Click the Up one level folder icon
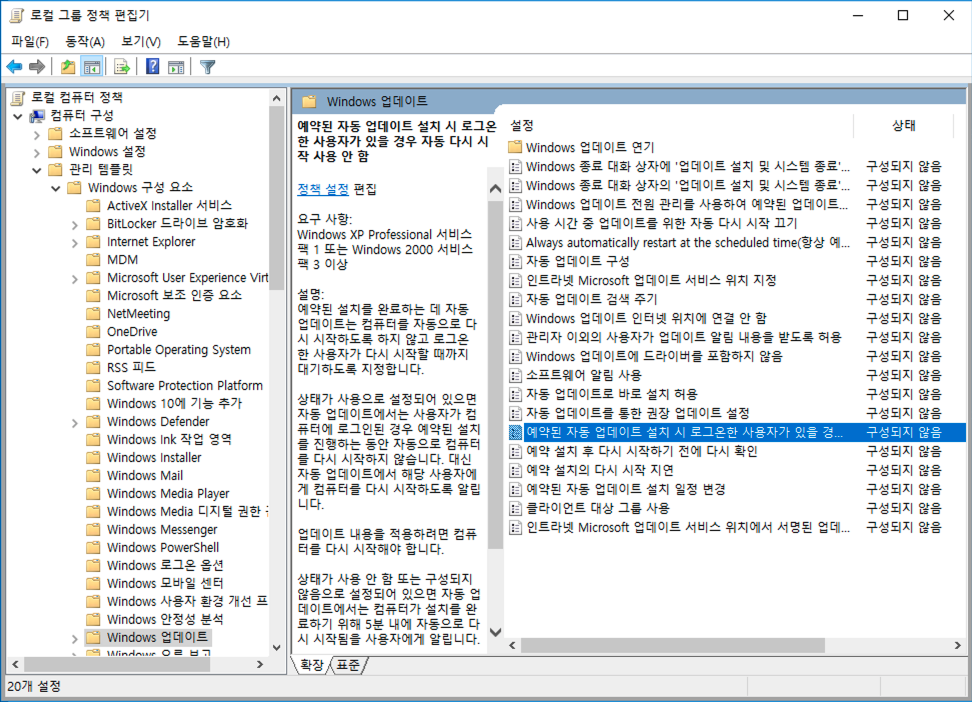 tap(68, 67)
